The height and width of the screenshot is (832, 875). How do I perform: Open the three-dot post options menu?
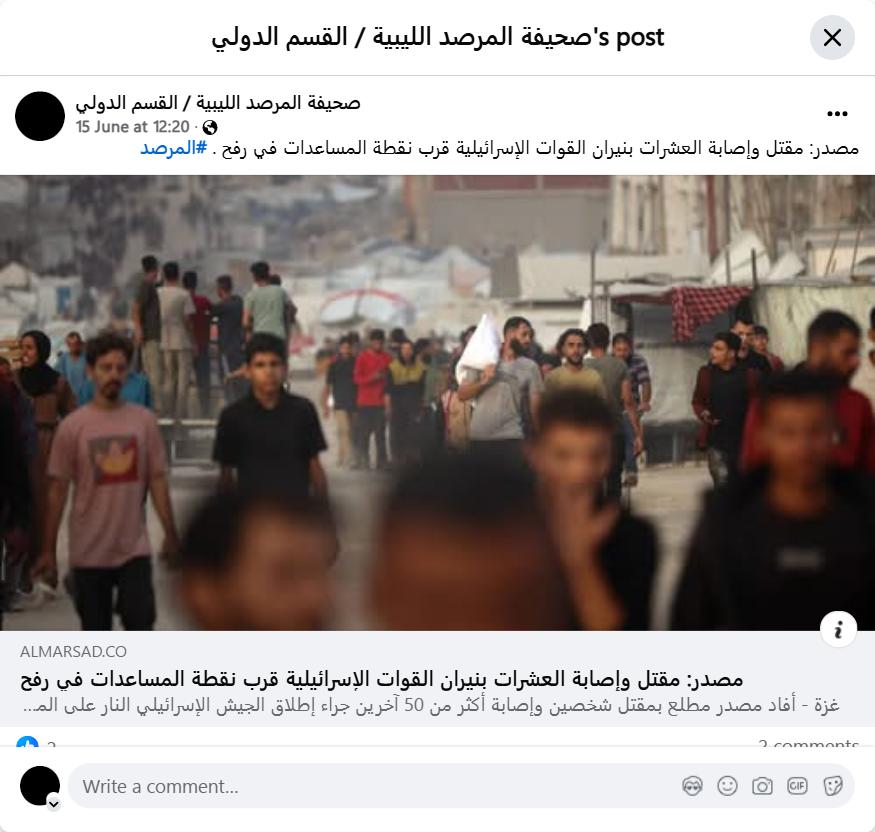point(837,114)
